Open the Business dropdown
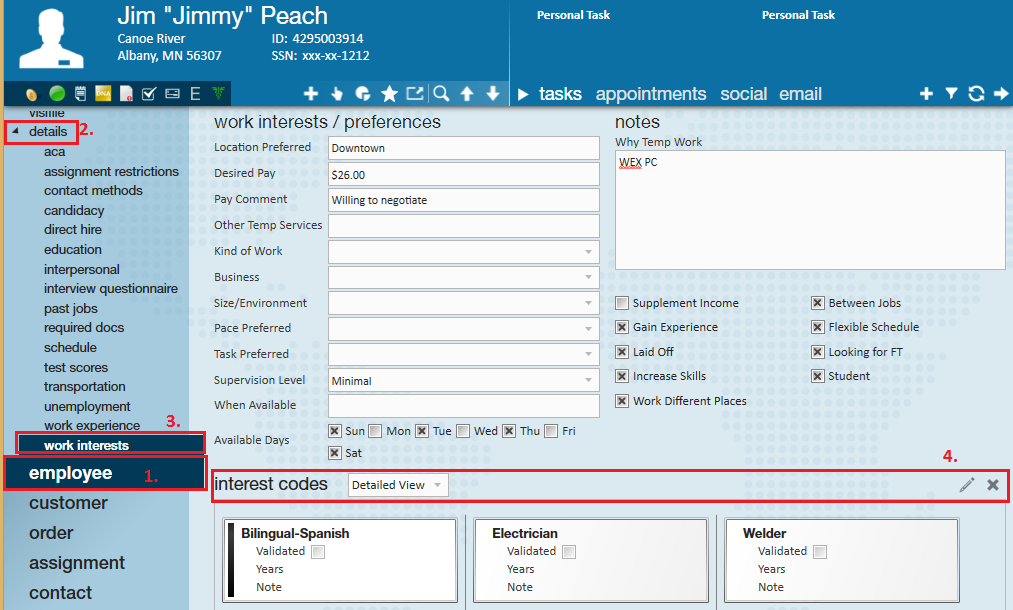This screenshot has height=610, width=1013. (464, 277)
